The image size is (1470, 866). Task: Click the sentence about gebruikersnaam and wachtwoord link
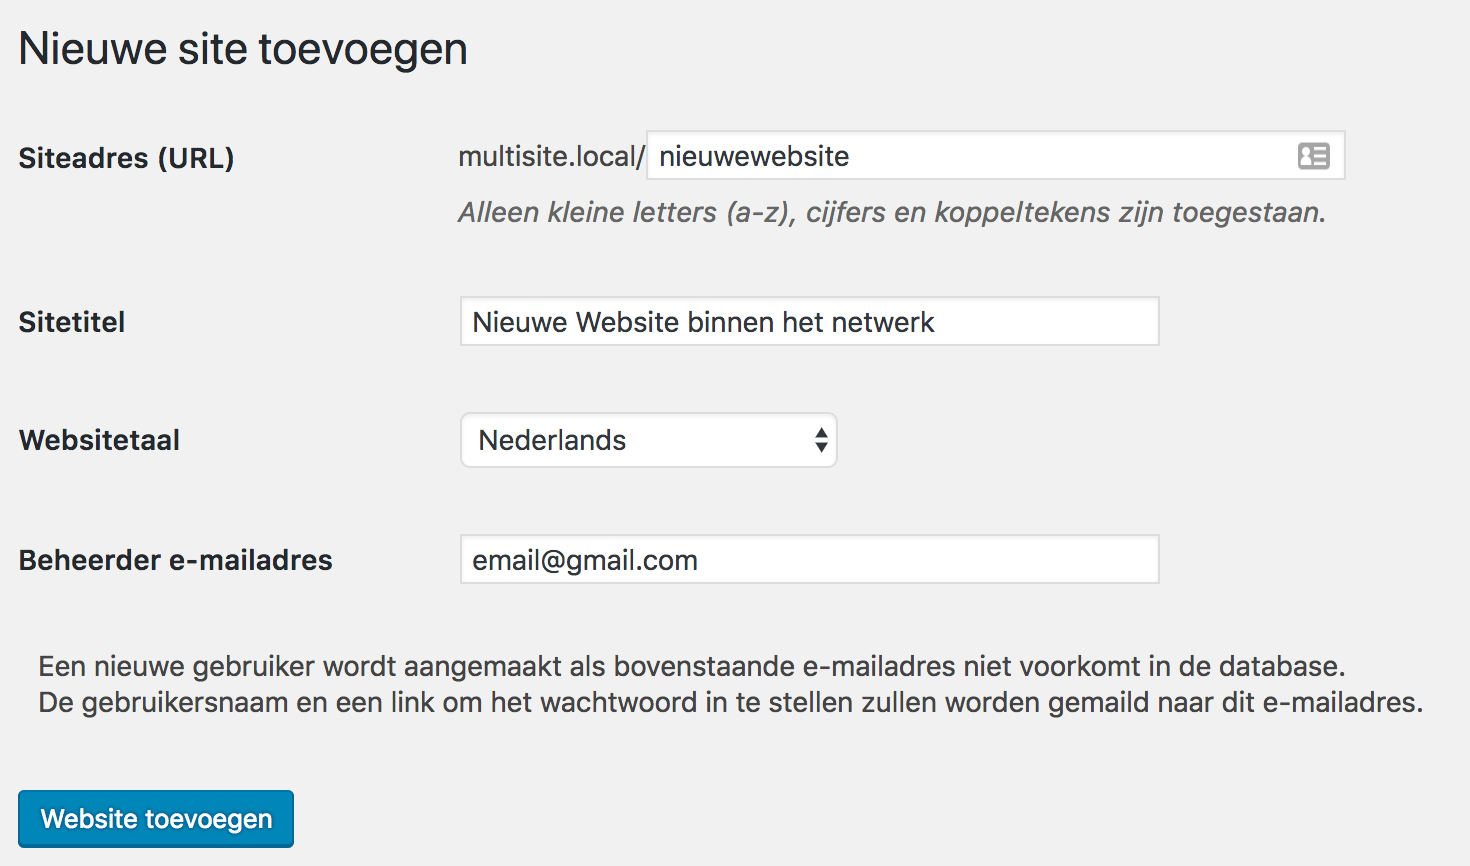(730, 702)
